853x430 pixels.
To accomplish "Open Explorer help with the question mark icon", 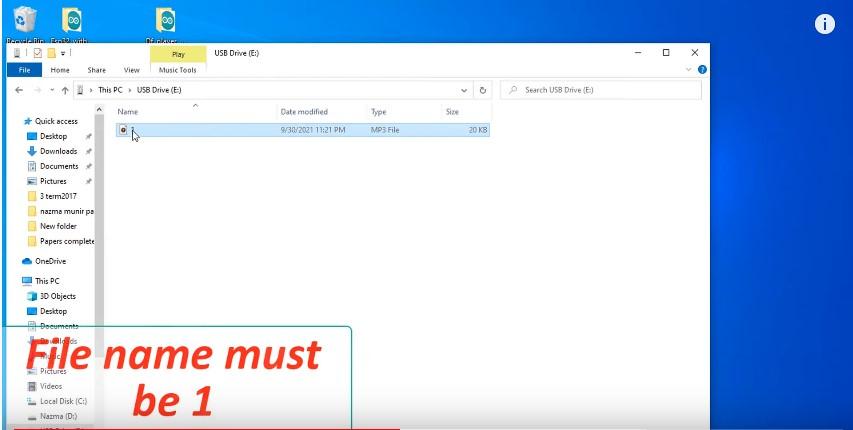I will point(702,70).
